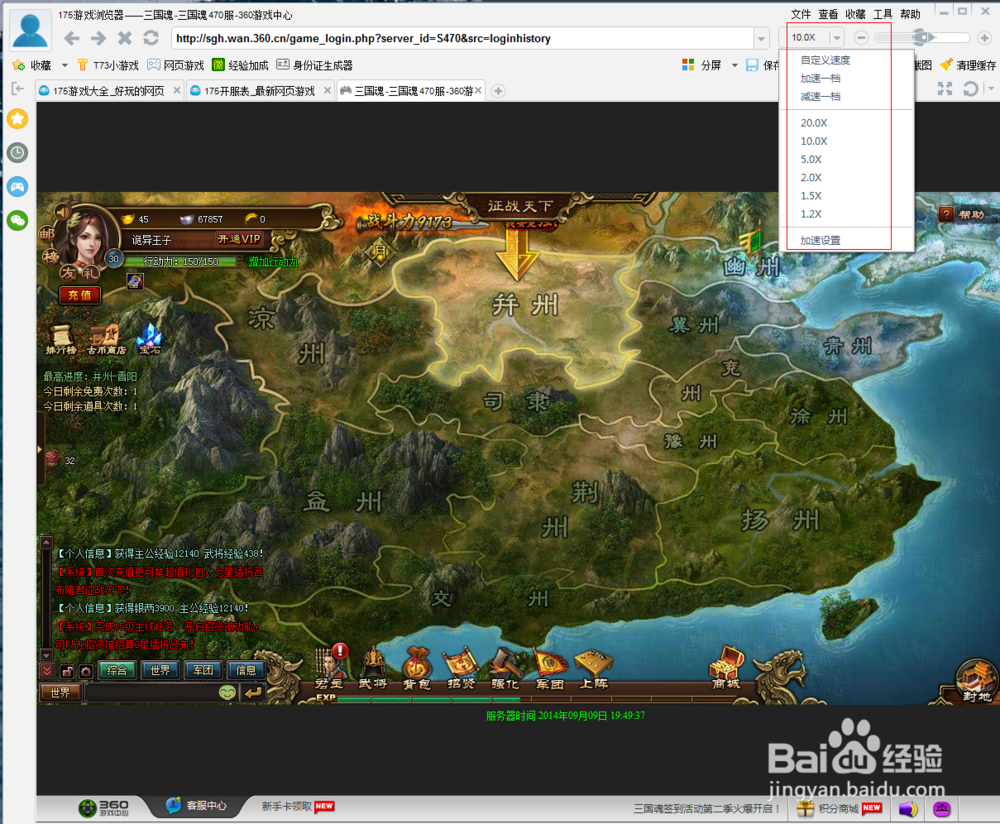This screenshot has height=824, width=1000.
Task: Choose 1.2X speed option
Action: point(811,214)
